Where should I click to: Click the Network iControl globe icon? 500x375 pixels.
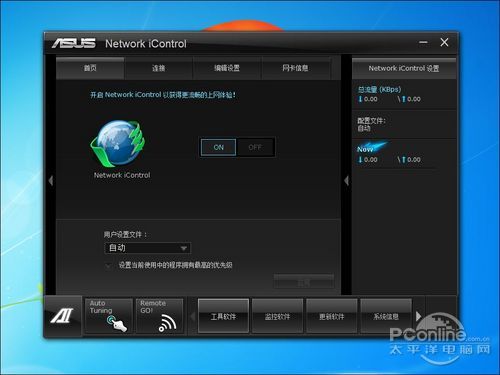(118, 143)
